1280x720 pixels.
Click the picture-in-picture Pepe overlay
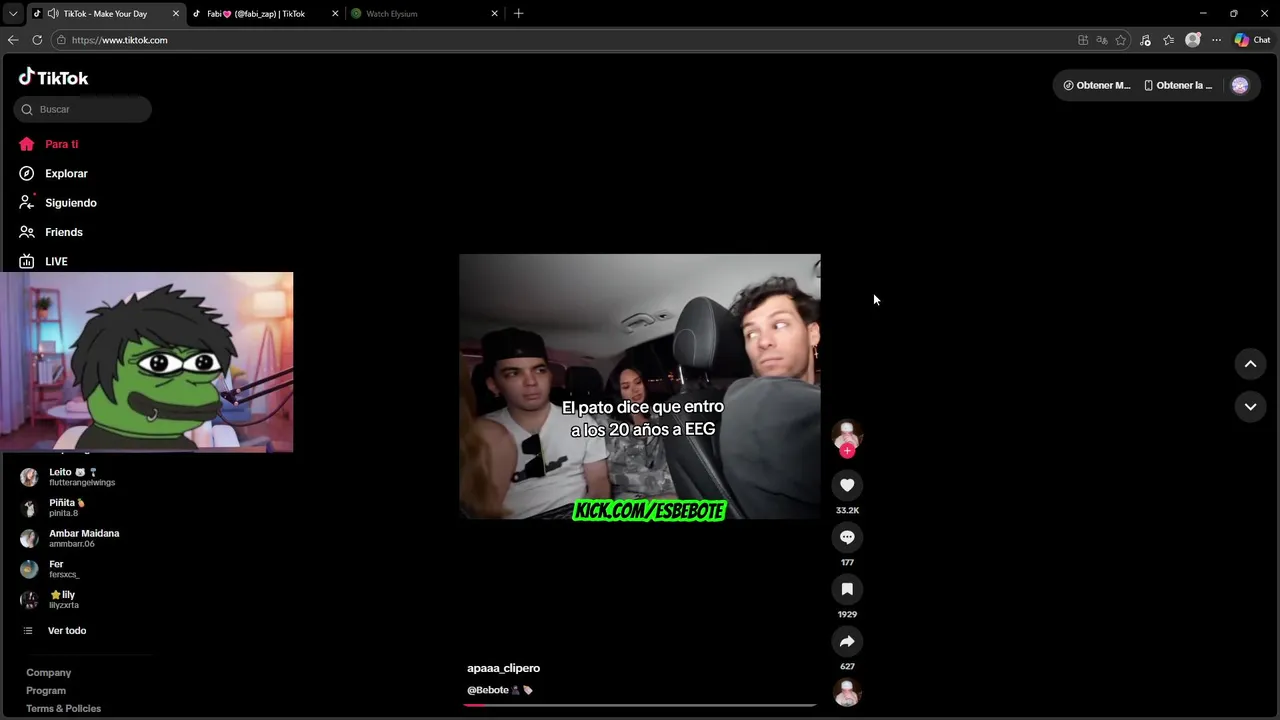[x=147, y=362]
